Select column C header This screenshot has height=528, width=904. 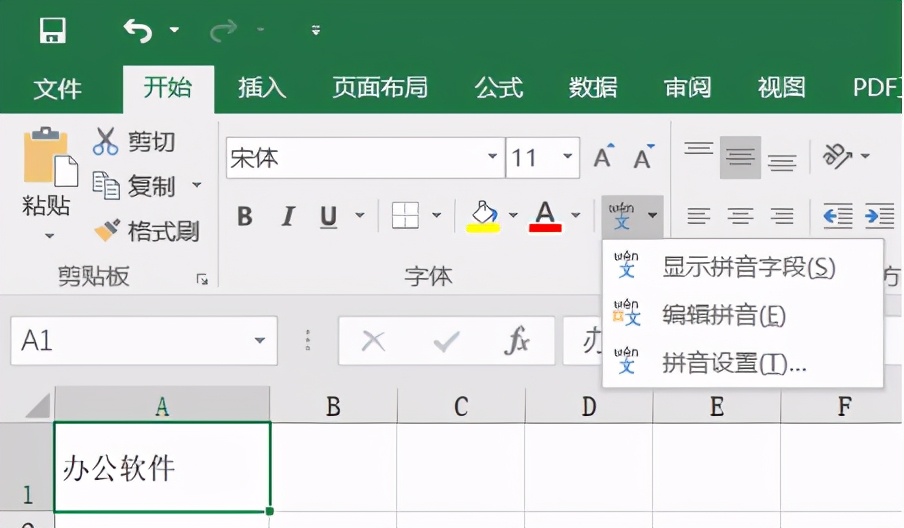coord(461,406)
